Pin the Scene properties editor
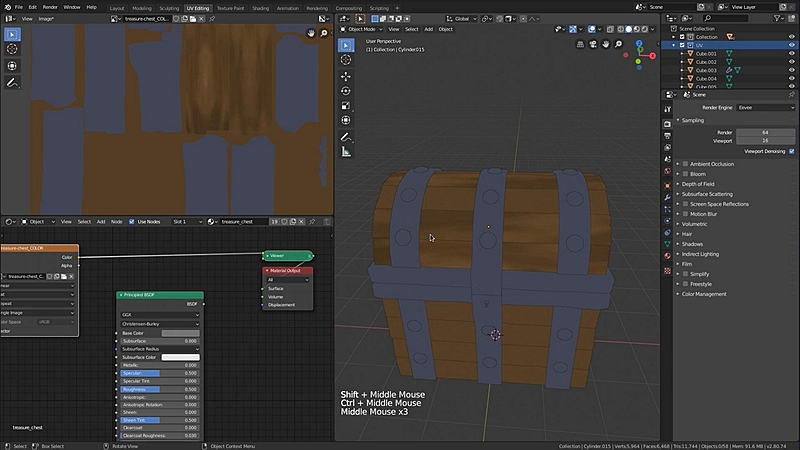This screenshot has height=450, width=800. coord(791,94)
